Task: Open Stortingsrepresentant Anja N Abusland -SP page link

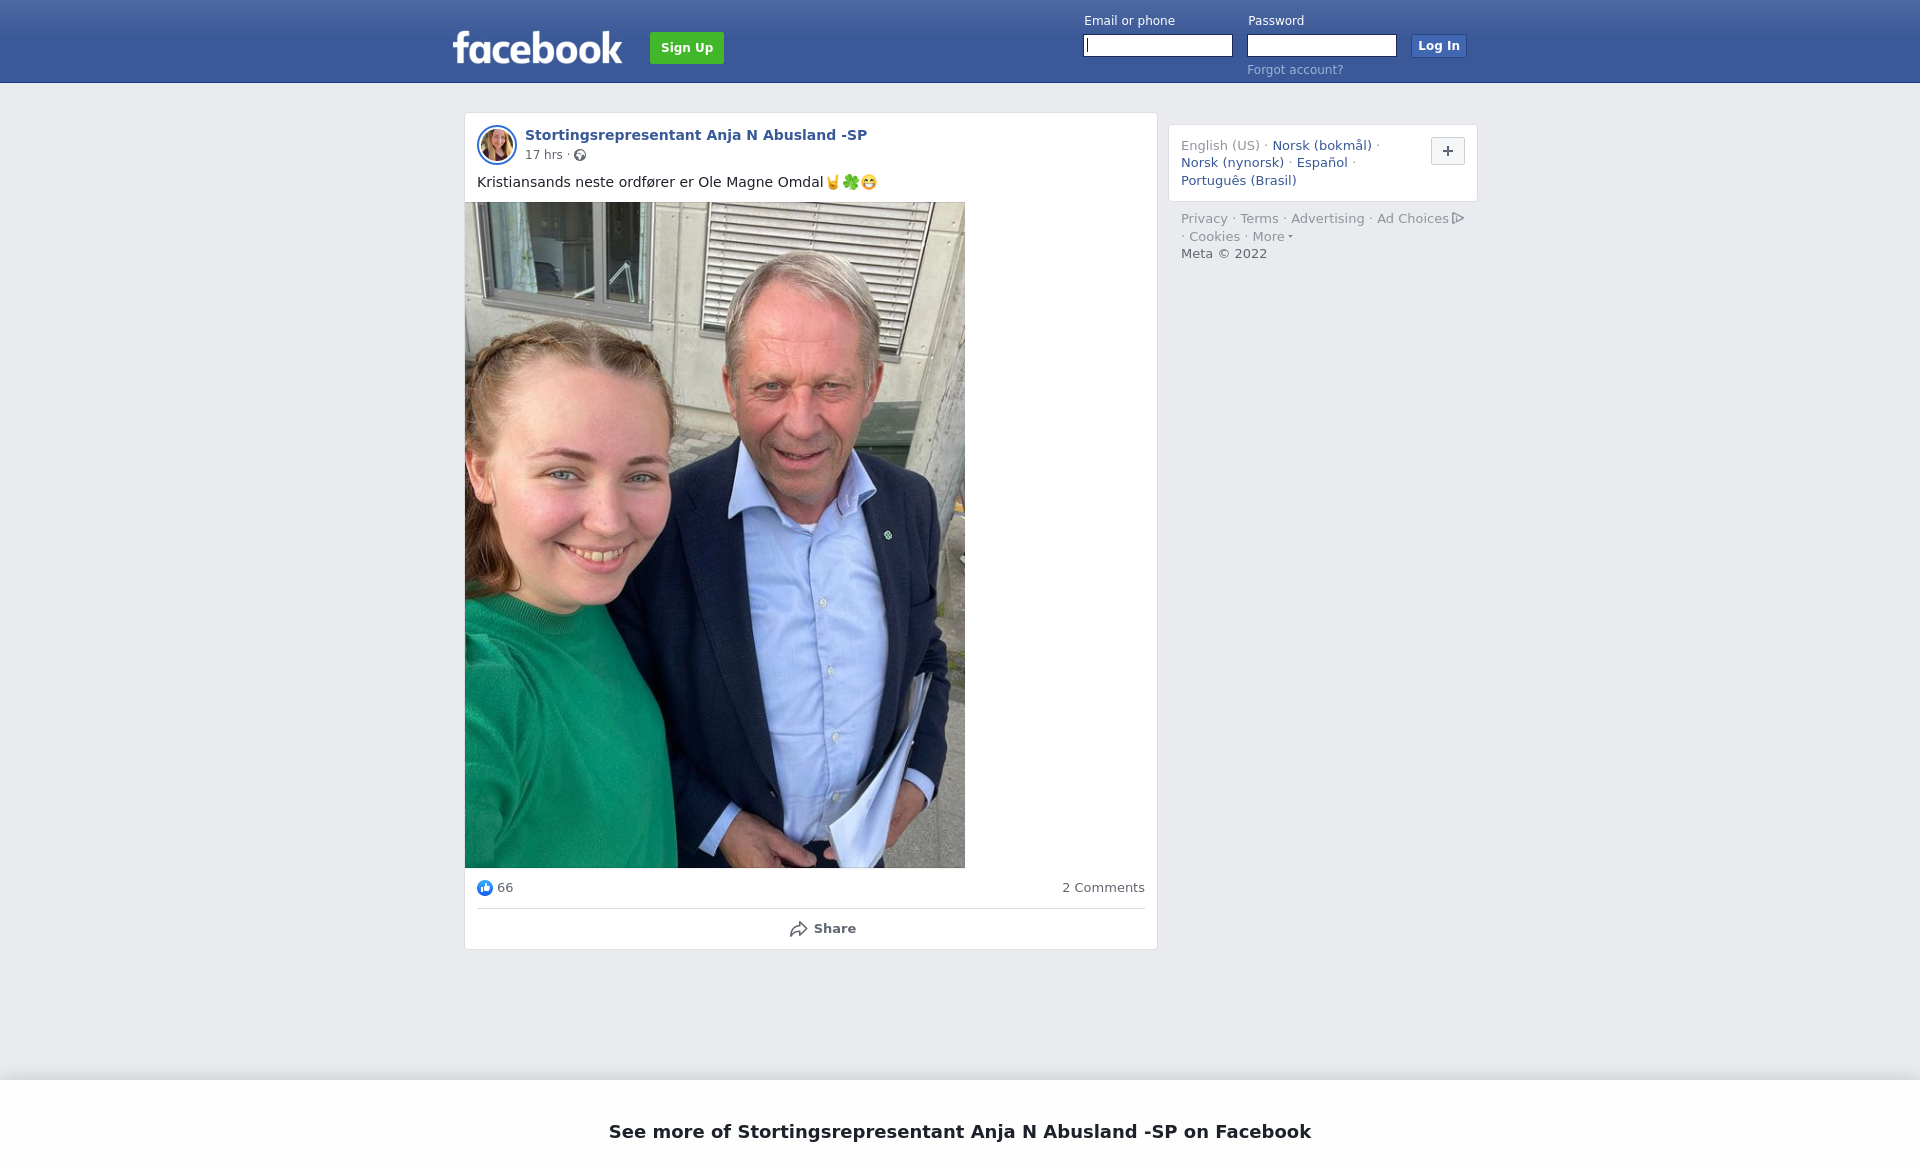Action: coord(695,135)
